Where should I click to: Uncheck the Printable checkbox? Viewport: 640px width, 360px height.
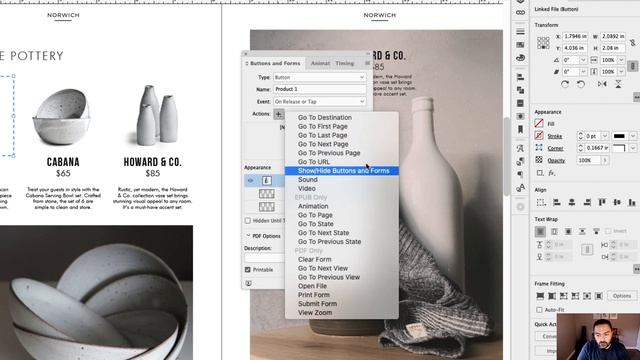(248, 270)
